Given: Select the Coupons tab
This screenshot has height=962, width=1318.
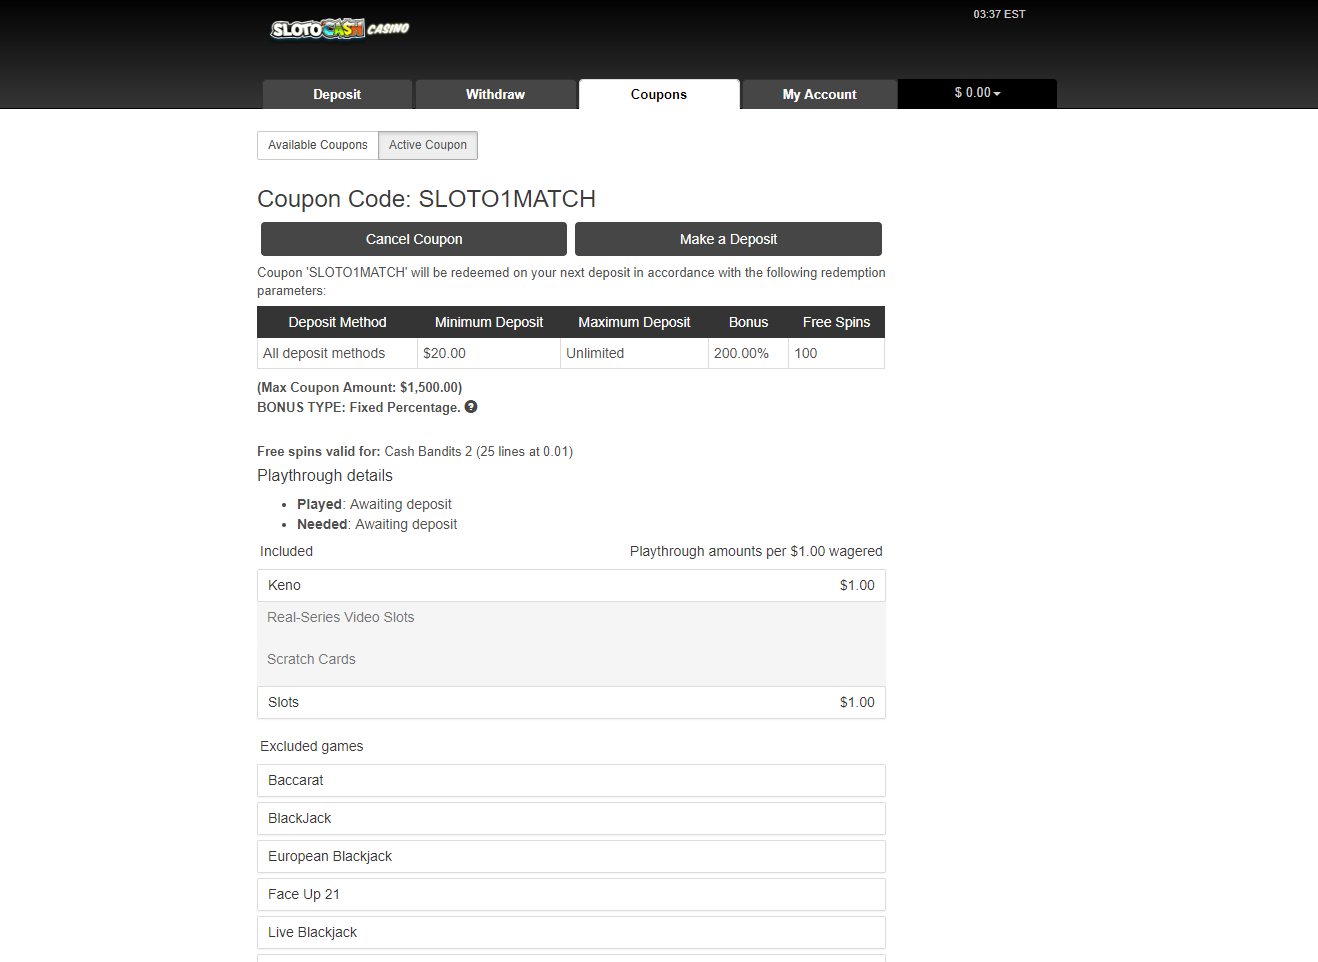Looking at the screenshot, I should [659, 94].
